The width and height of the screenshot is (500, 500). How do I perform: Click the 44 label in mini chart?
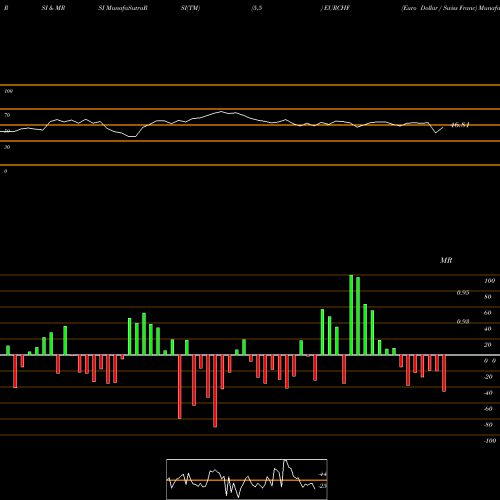click(x=323, y=474)
